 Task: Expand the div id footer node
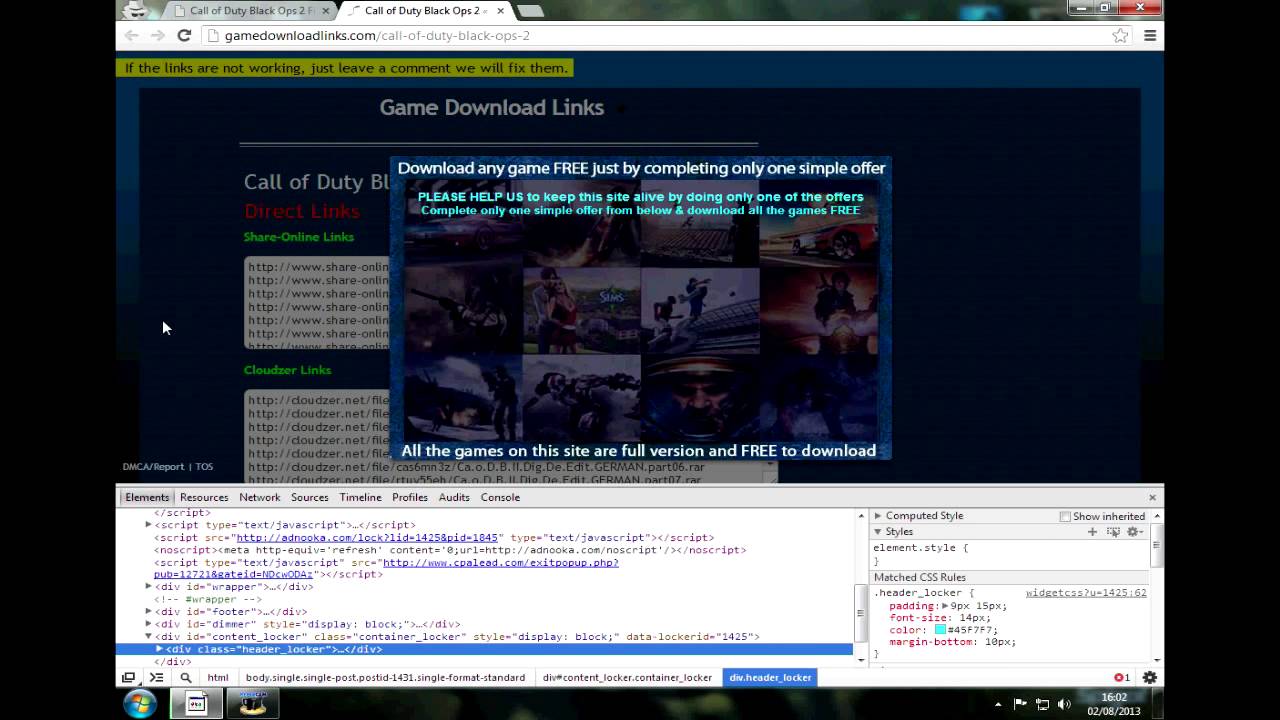tap(149, 611)
